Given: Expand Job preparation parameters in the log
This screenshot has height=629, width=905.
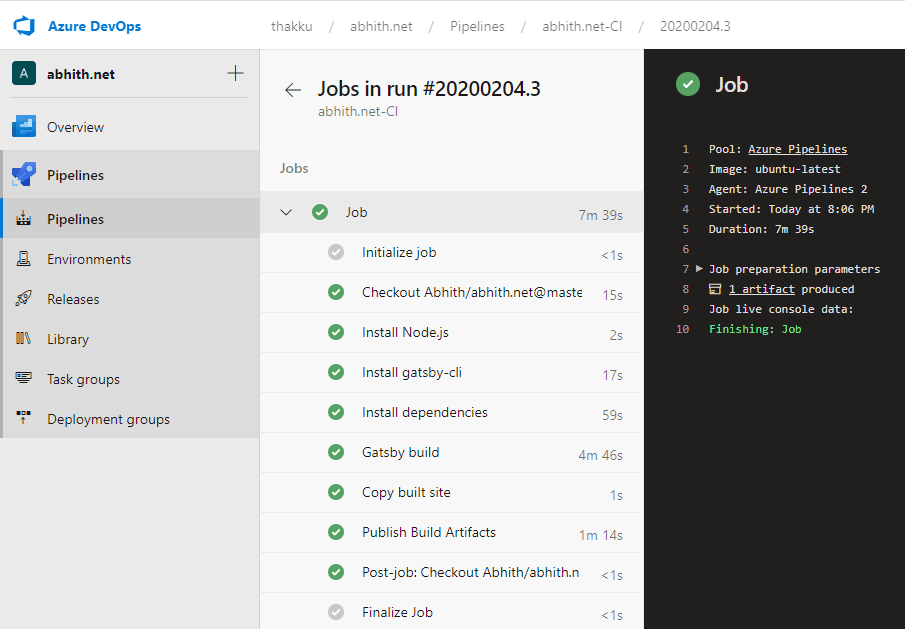Looking at the screenshot, I should pos(700,269).
